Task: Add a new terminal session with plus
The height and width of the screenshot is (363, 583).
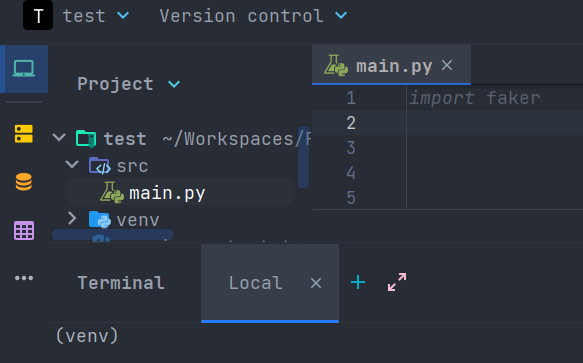Action: point(358,282)
